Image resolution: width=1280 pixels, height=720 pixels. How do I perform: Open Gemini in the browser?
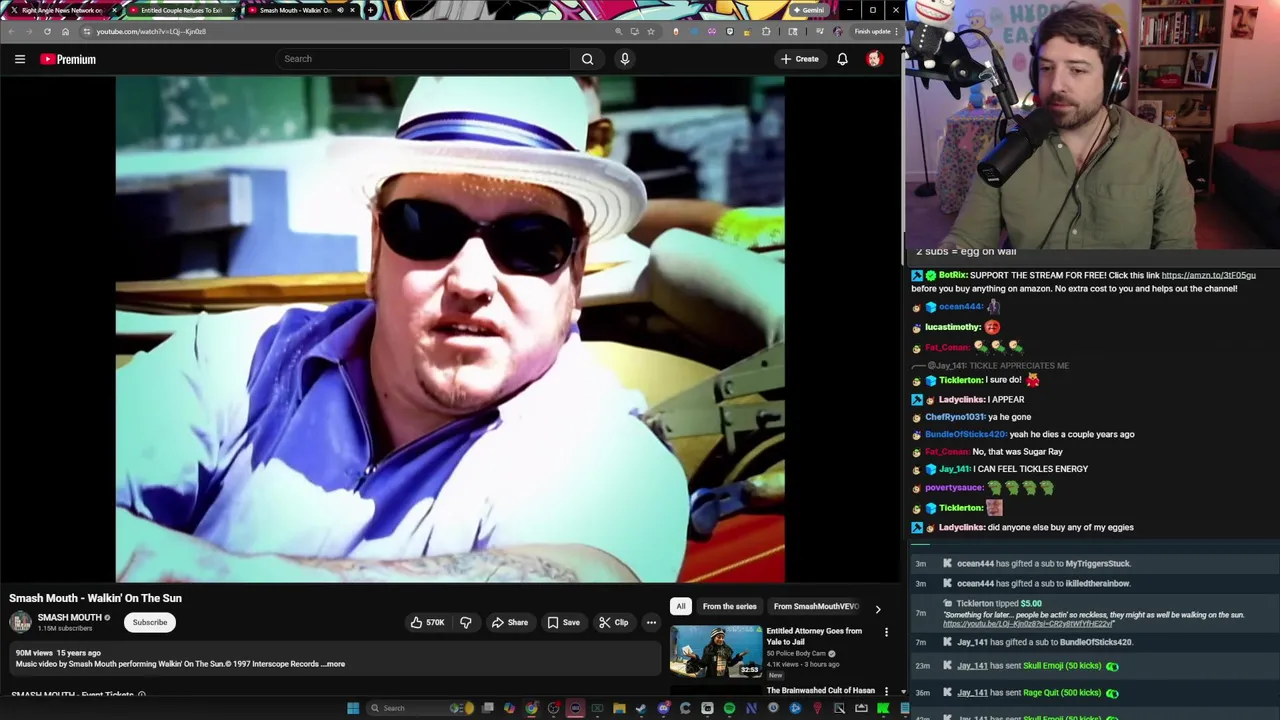click(x=808, y=10)
